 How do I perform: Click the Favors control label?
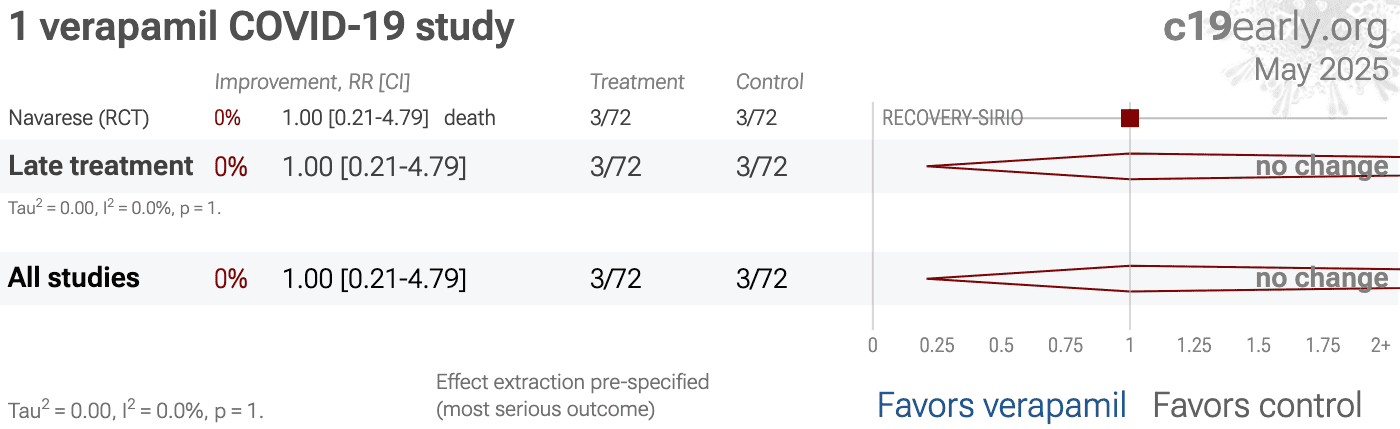click(1257, 405)
